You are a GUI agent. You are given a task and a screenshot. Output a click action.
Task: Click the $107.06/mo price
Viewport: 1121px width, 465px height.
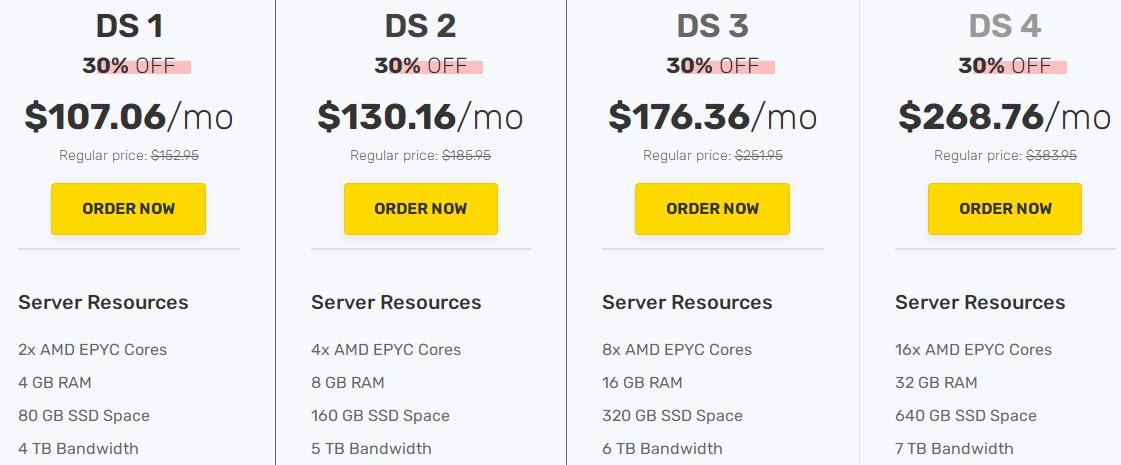129,117
